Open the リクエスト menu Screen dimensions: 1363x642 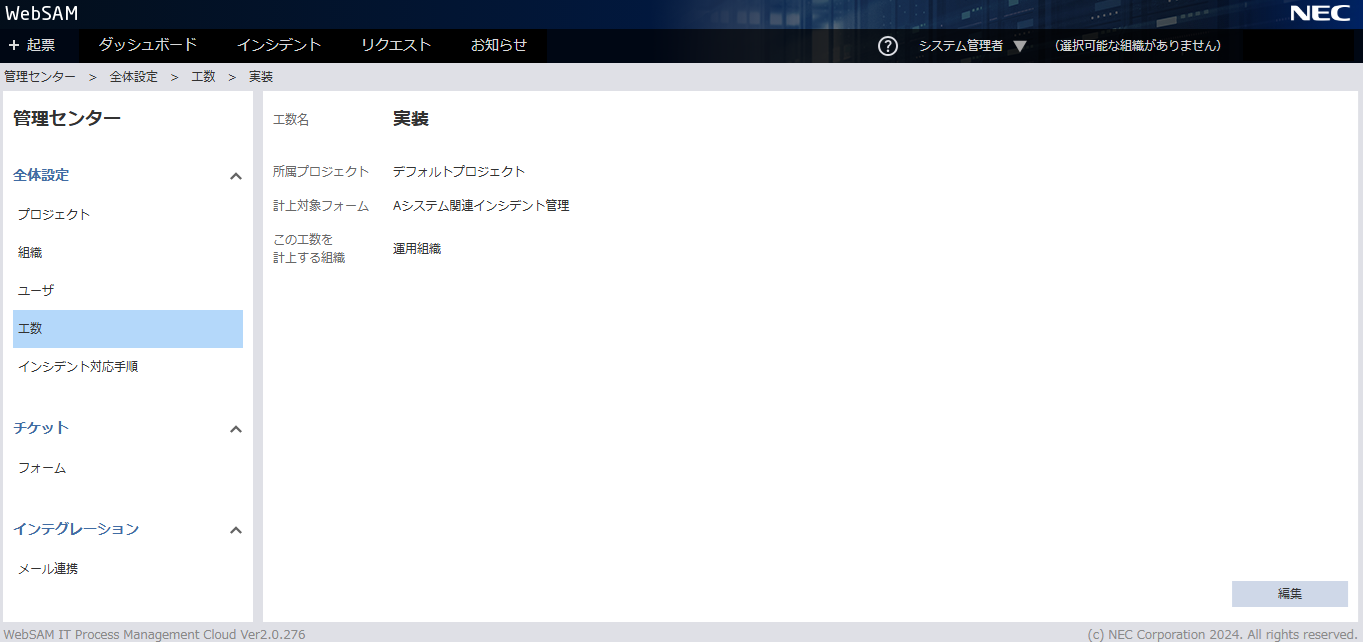coord(396,45)
